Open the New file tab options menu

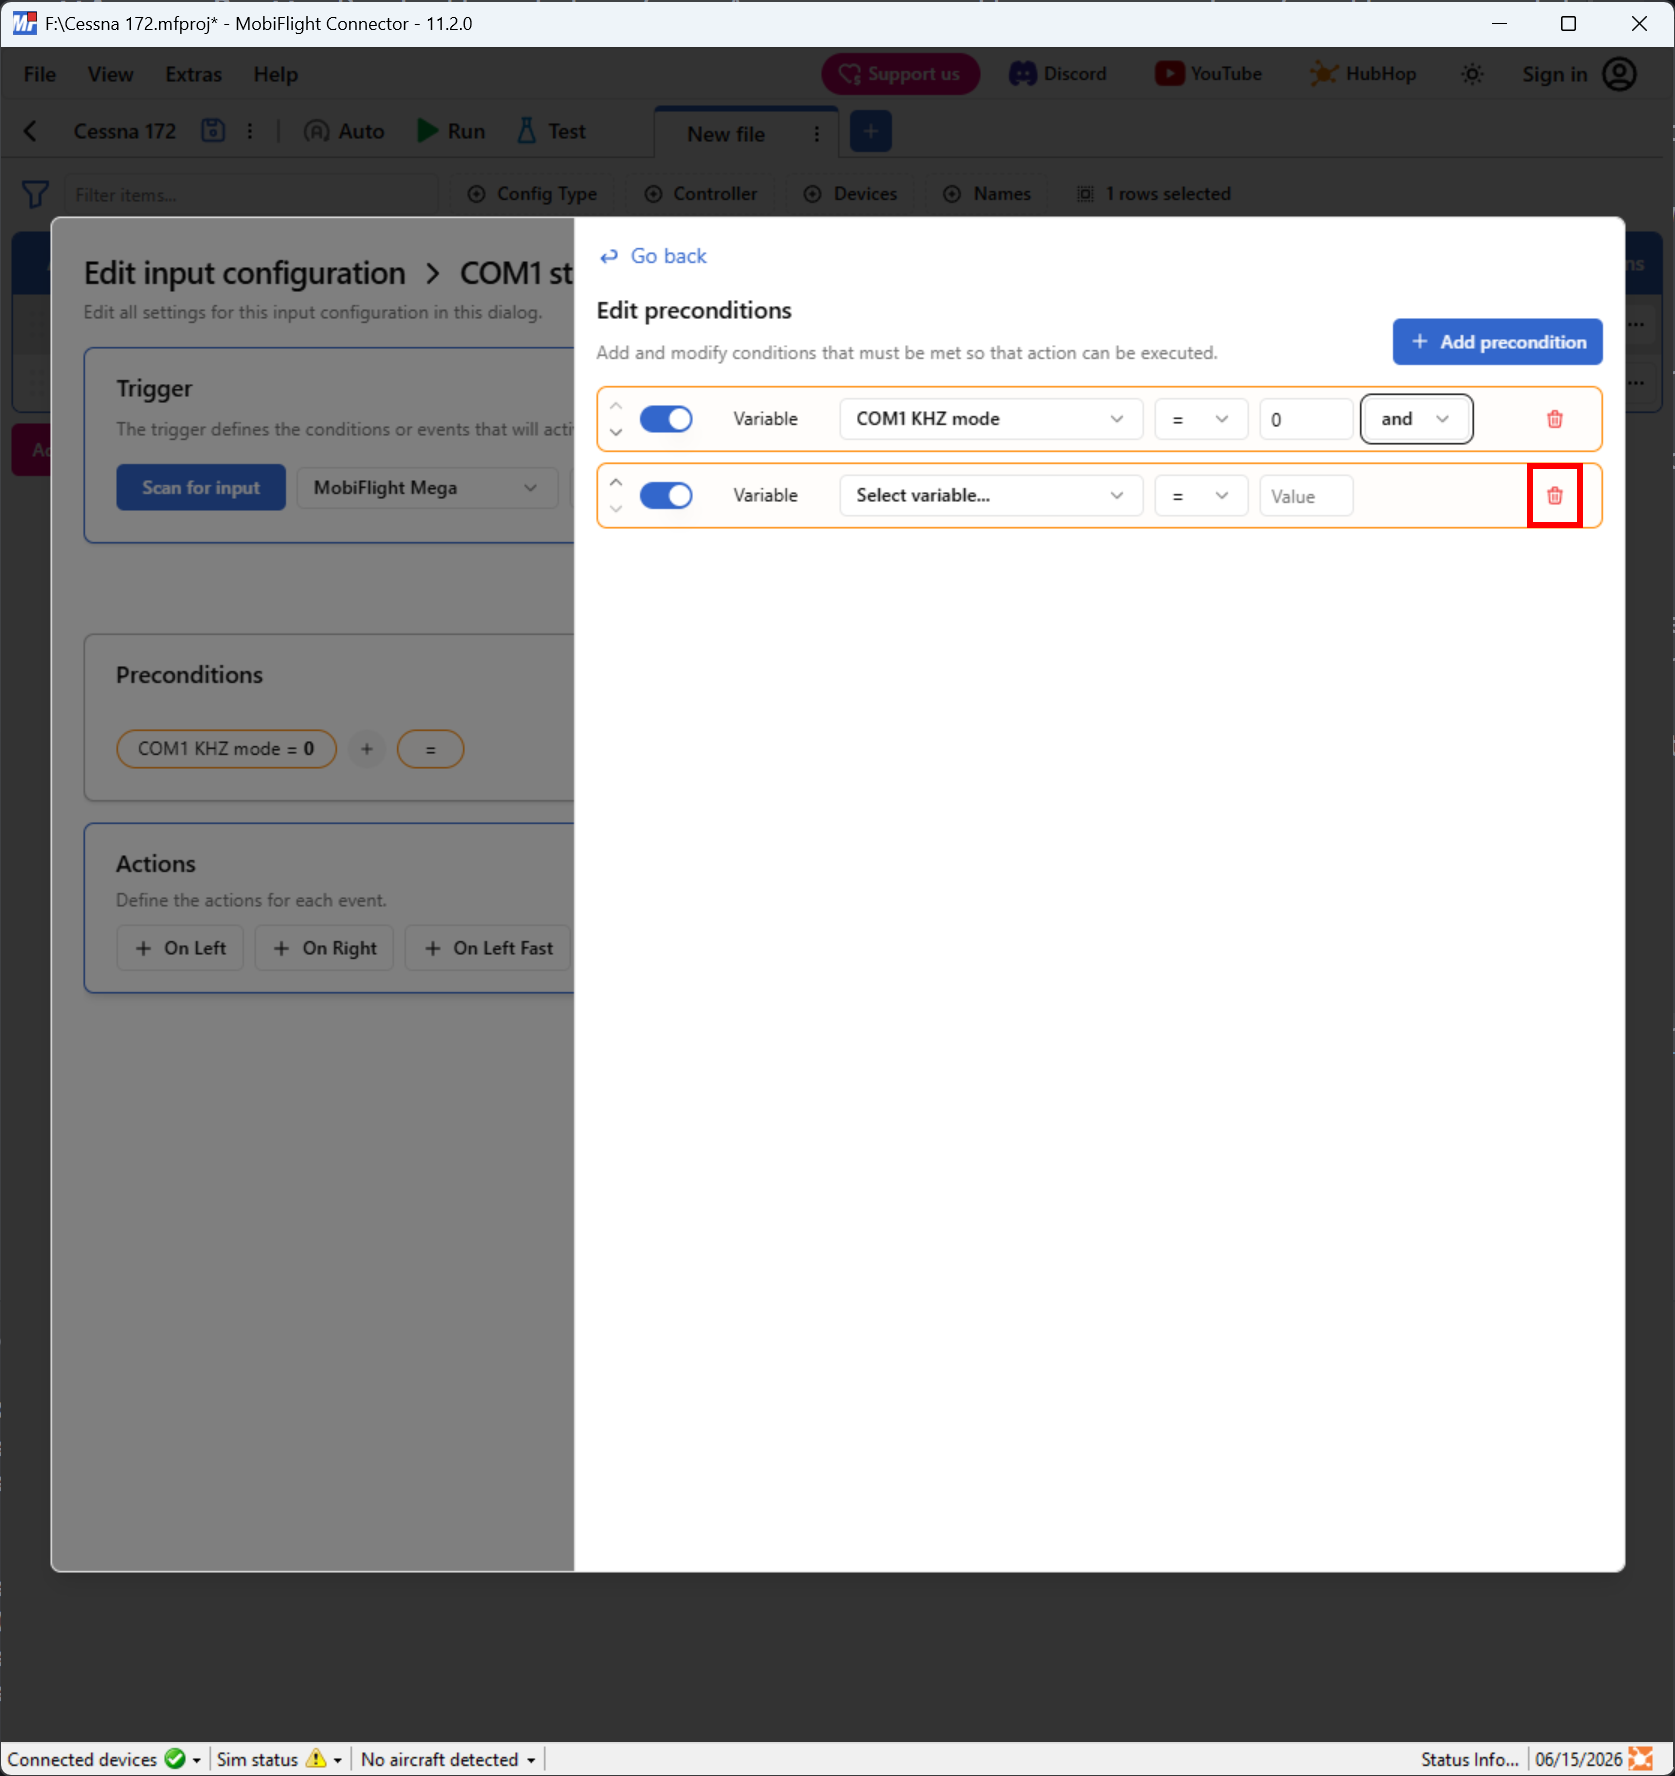click(817, 134)
